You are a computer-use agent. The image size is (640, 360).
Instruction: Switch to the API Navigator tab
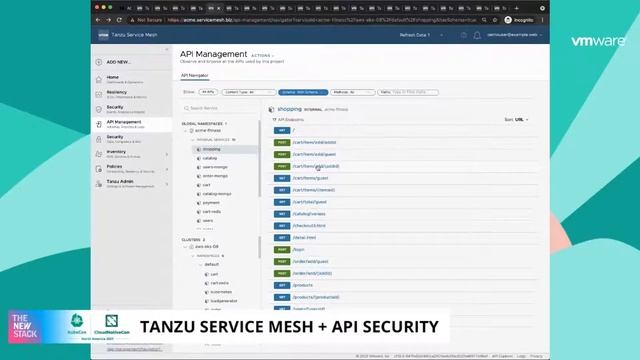195,76
